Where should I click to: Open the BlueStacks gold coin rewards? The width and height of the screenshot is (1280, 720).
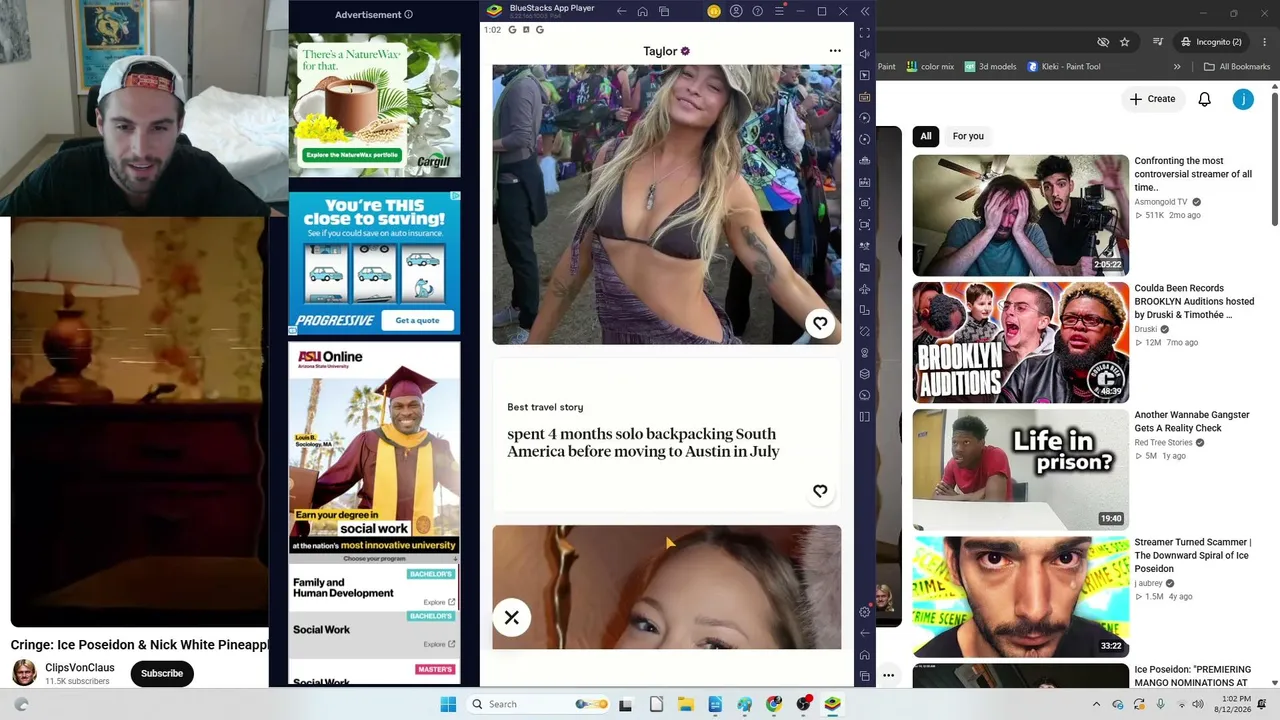tap(714, 11)
